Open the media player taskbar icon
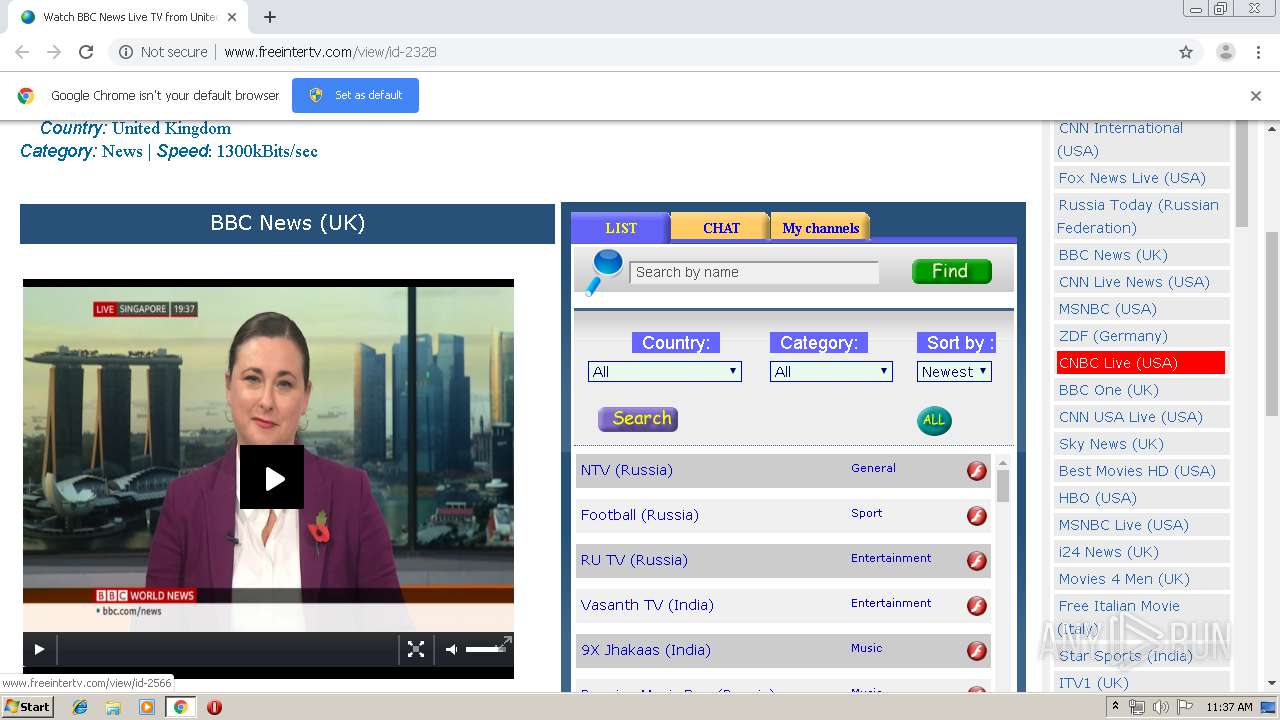The image size is (1280, 720). click(x=147, y=707)
